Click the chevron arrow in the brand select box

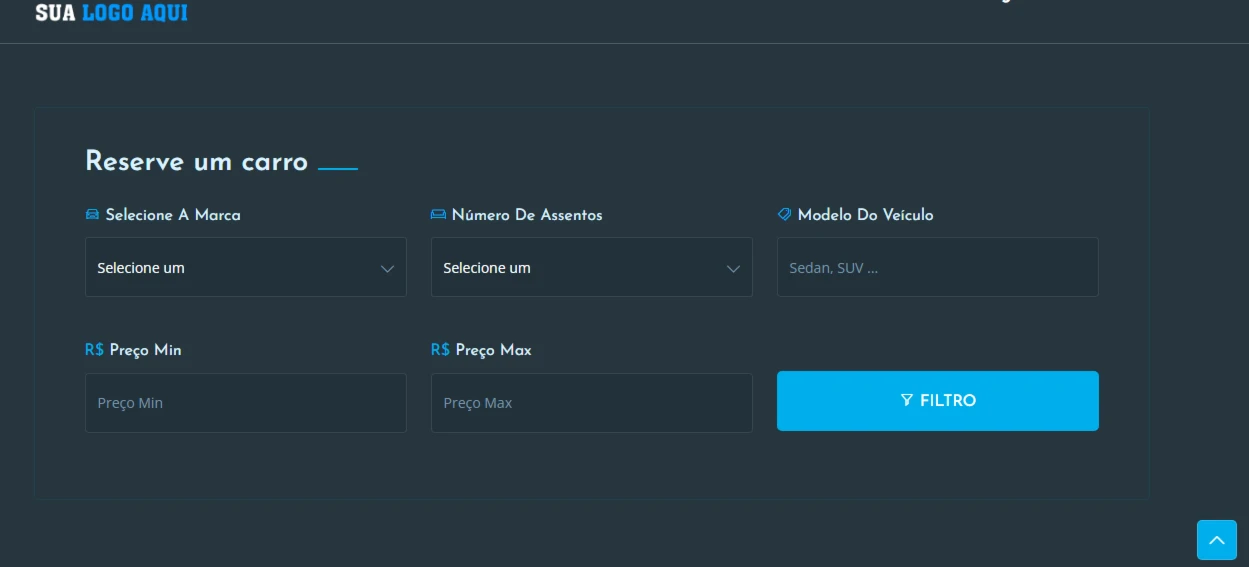pos(387,269)
